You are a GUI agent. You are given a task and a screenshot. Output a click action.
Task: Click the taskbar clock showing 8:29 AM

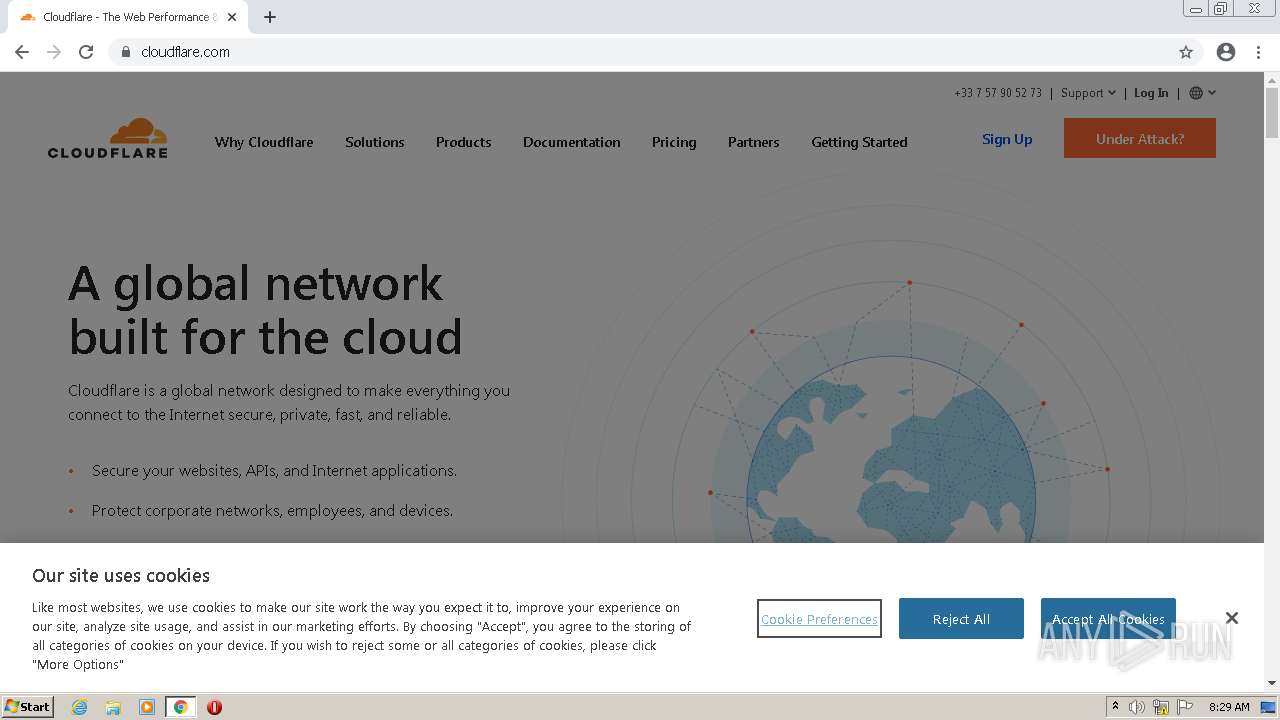click(1229, 707)
